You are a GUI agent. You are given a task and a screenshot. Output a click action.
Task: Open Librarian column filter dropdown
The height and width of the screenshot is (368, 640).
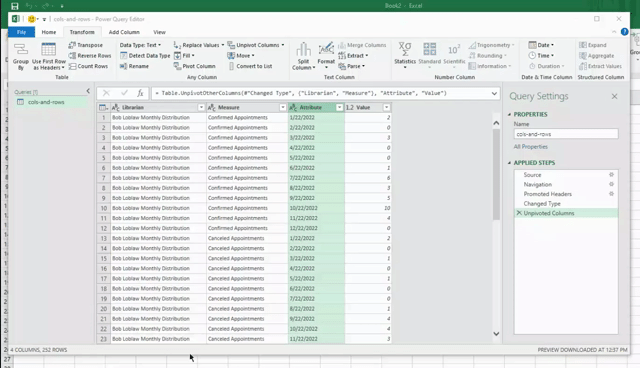[x=201, y=107]
